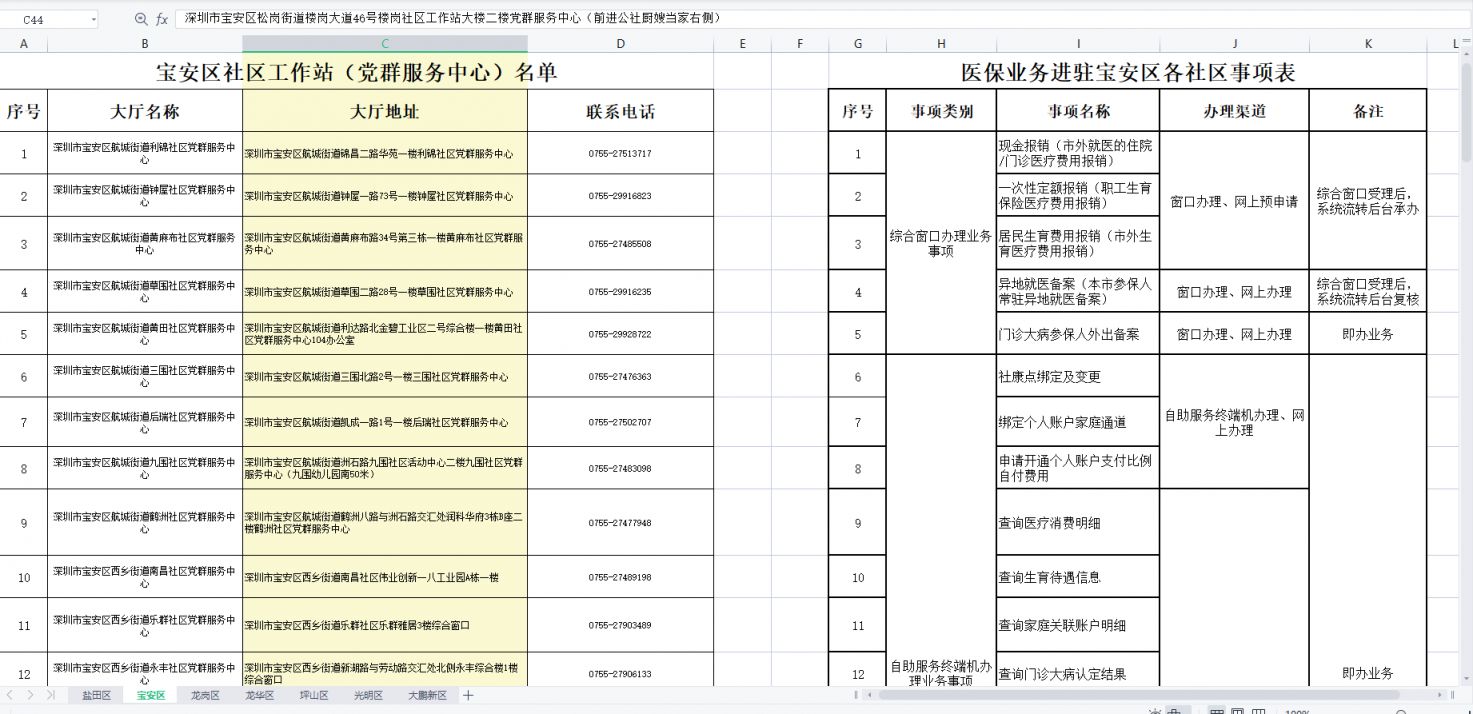1473x714 pixels.
Task: Open the 坪山区 sheet tab
Action: 313,695
